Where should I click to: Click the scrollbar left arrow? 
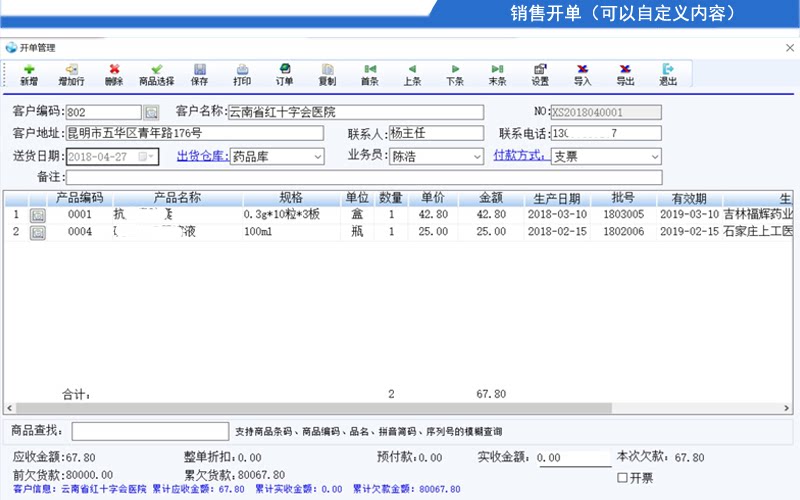coord(9,408)
